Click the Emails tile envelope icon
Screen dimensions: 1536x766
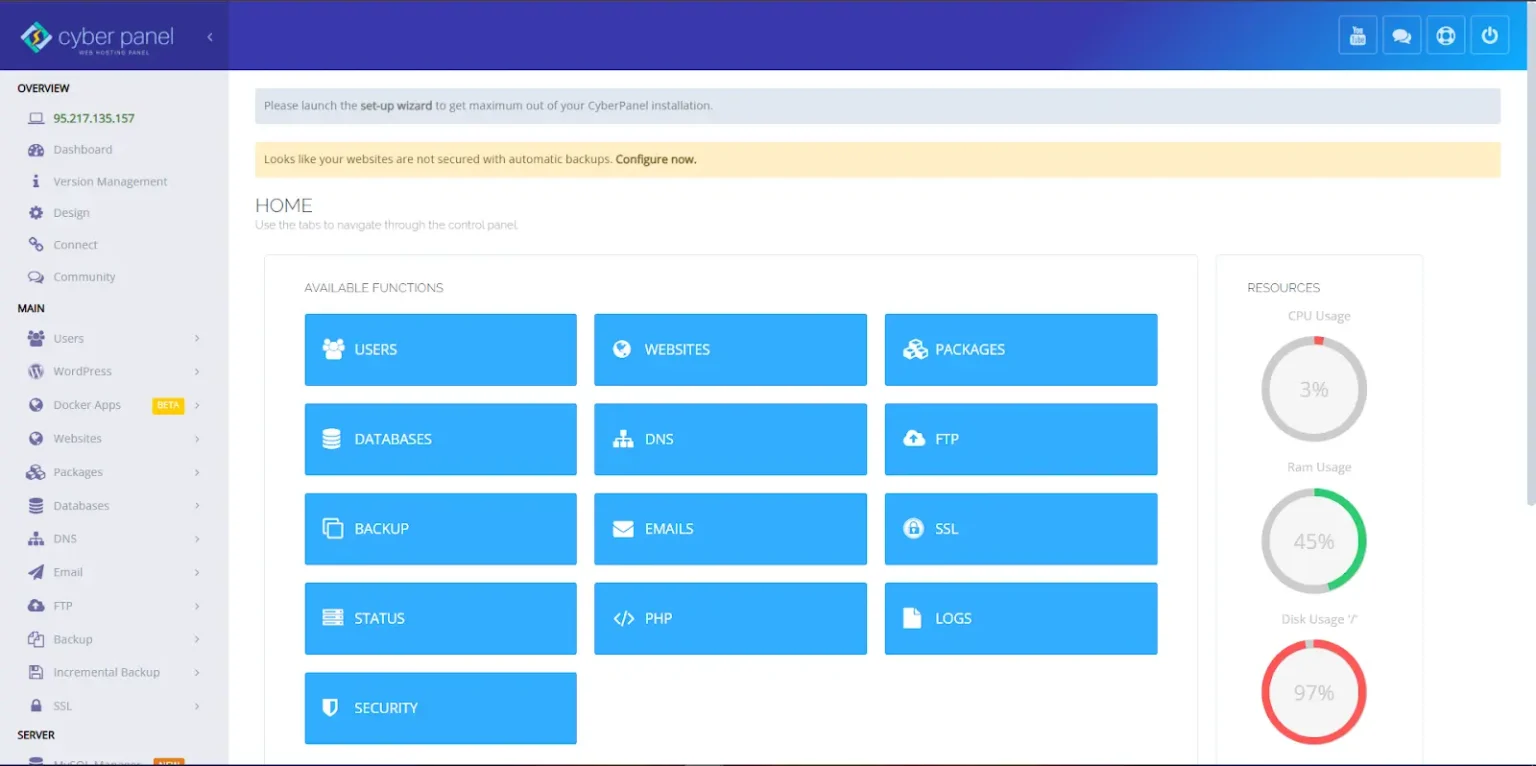[x=623, y=529]
